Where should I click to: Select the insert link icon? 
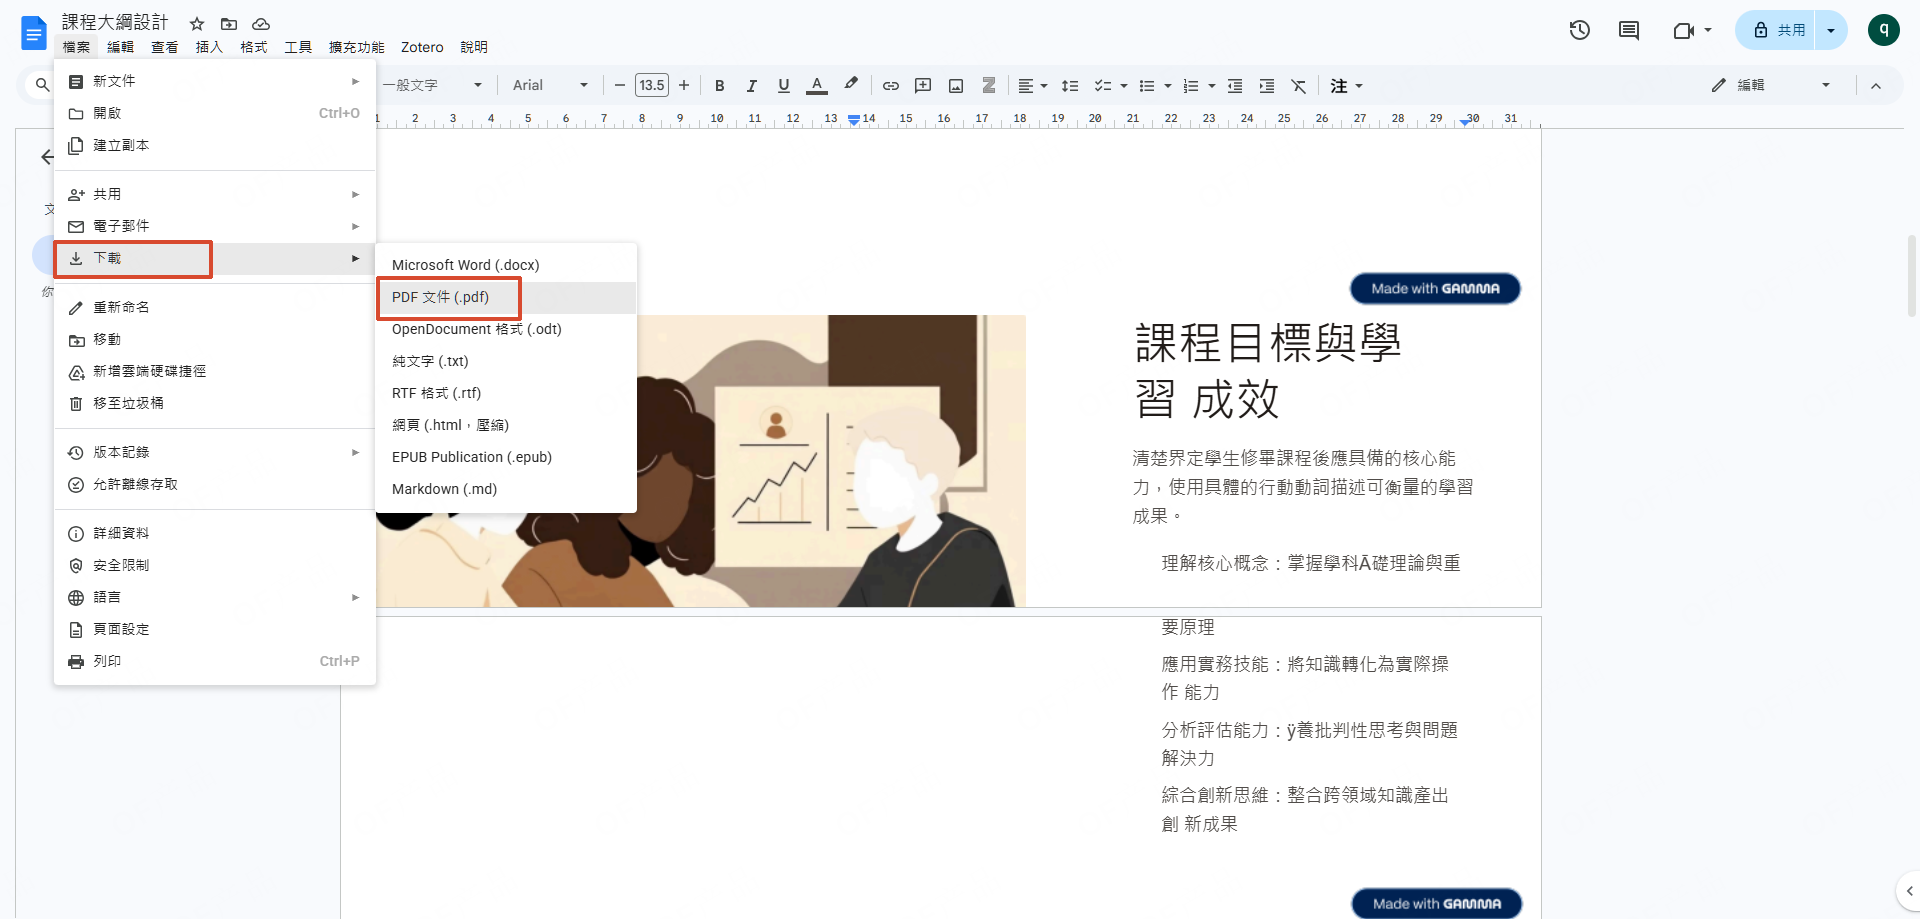point(890,85)
